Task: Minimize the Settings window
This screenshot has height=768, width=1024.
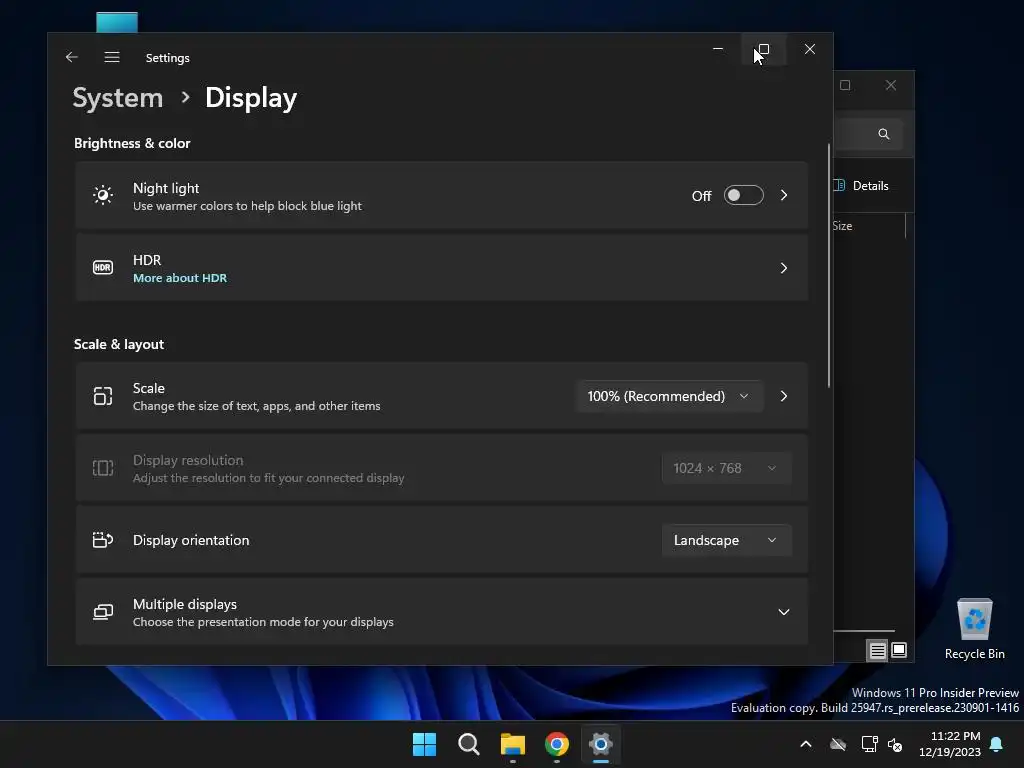Action: [x=718, y=50]
